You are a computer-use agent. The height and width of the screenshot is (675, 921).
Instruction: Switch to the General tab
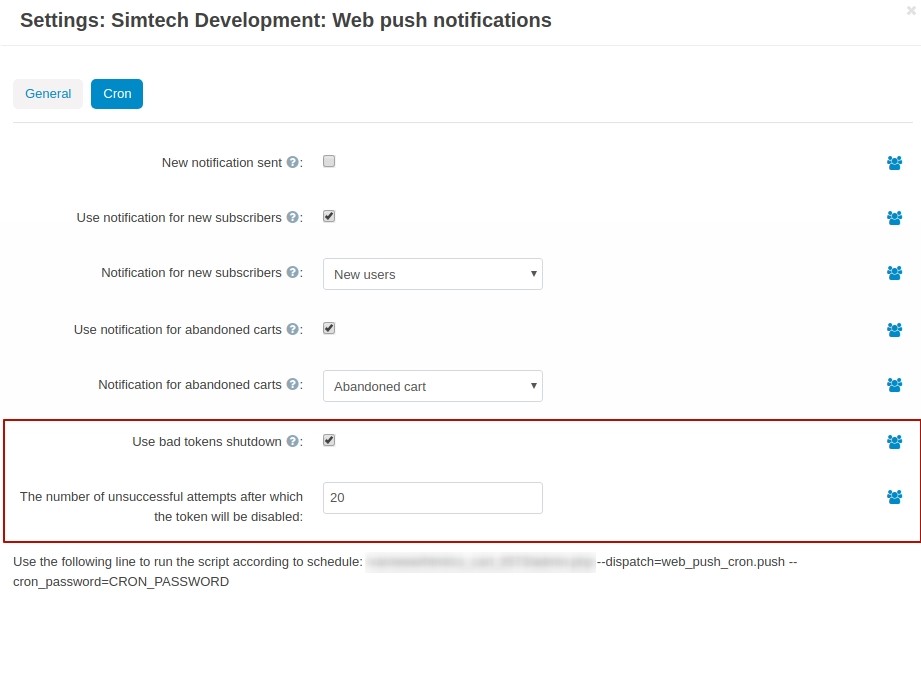pyautogui.click(x=48, y=94)
